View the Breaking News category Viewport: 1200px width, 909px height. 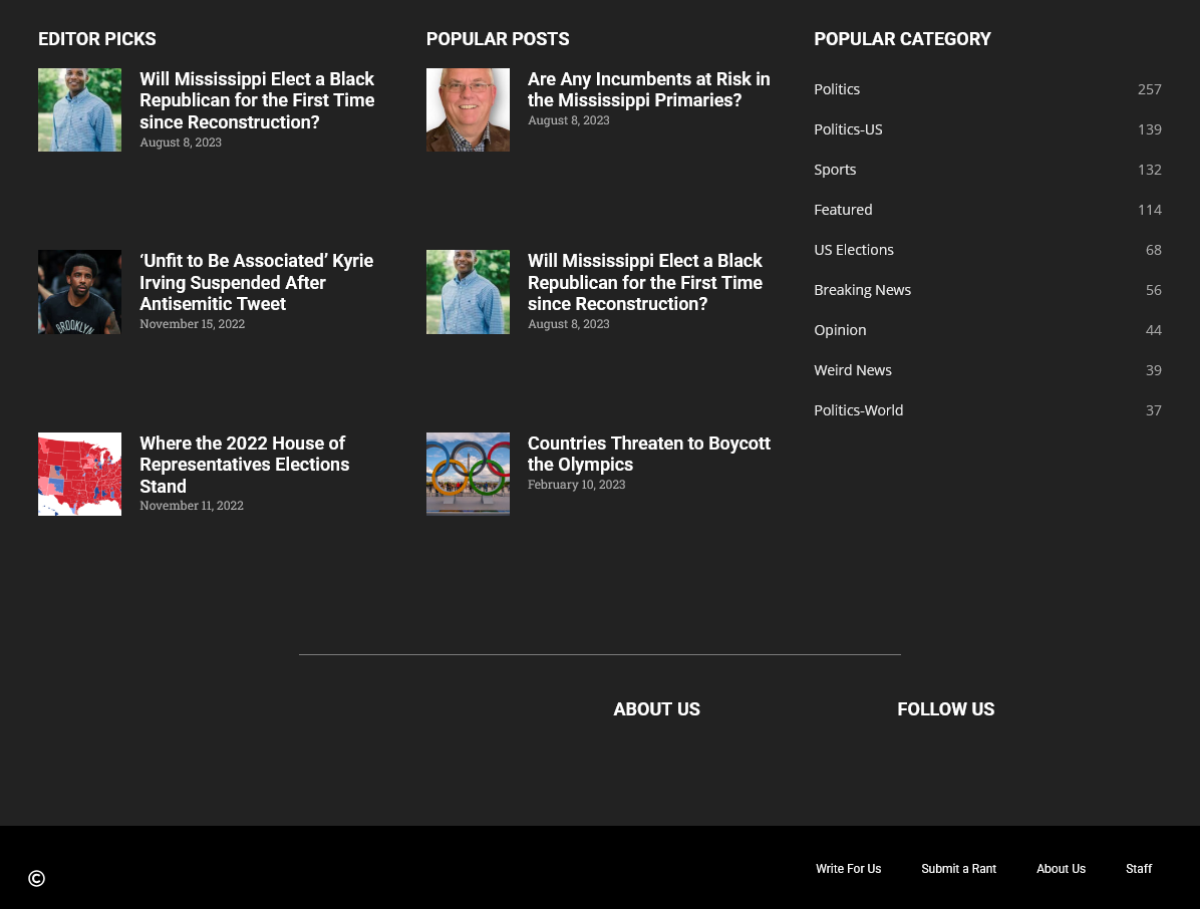pyautogui.click(x=862, y=289)
